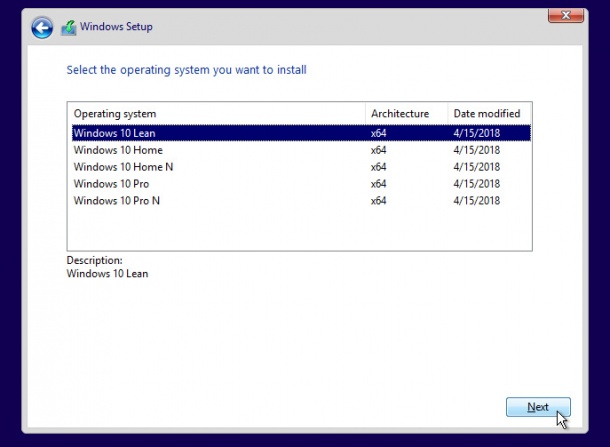Select Windows 10 Pro N entry
The width and height of the screenshot is (610, 447).
point(117,201)
